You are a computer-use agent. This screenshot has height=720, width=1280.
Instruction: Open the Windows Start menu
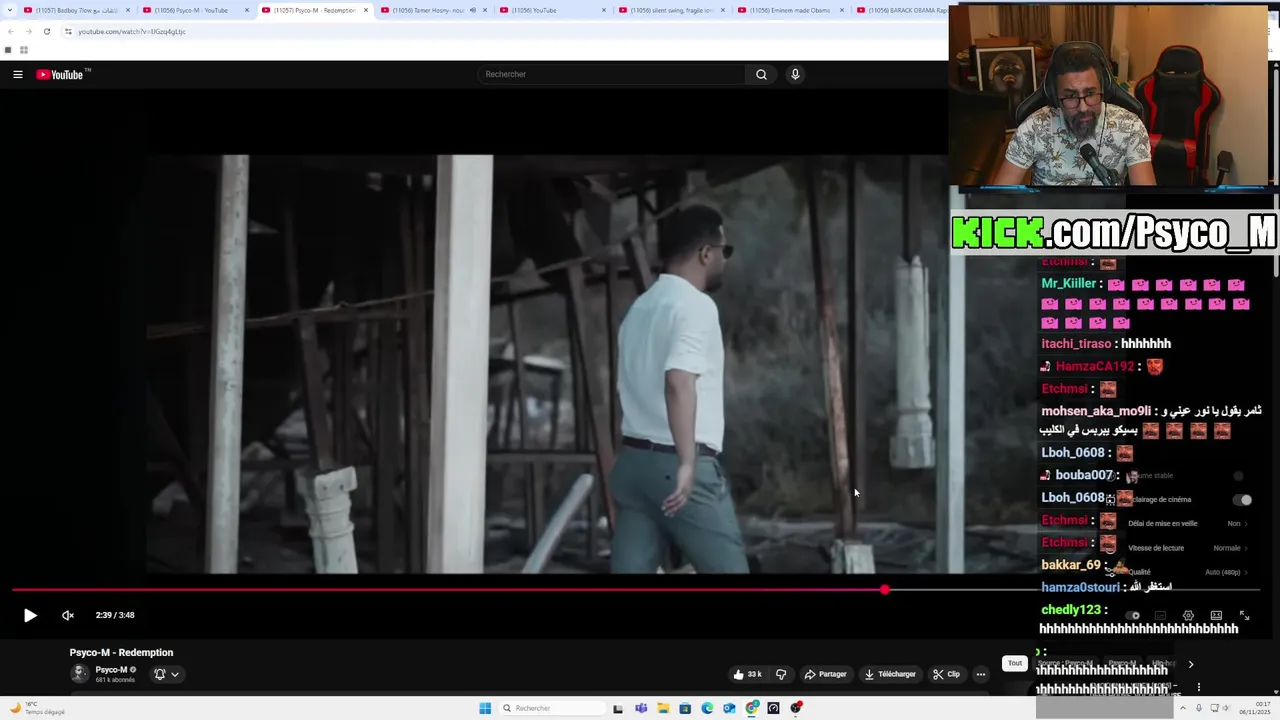[x=485, y=708]
